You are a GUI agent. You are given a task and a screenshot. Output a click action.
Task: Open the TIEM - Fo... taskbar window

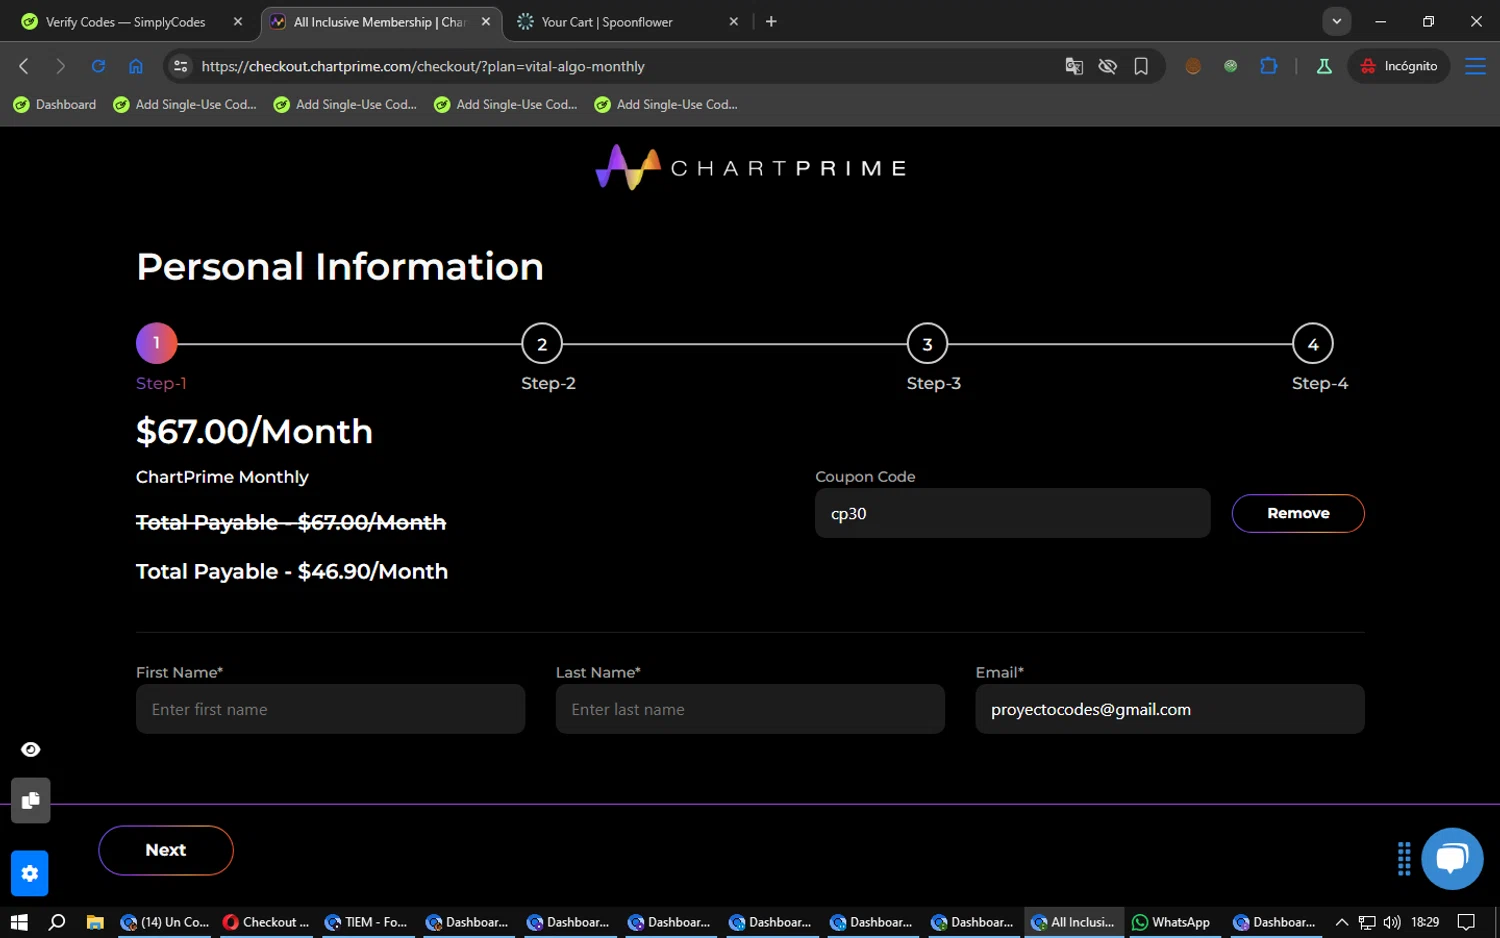367,922
